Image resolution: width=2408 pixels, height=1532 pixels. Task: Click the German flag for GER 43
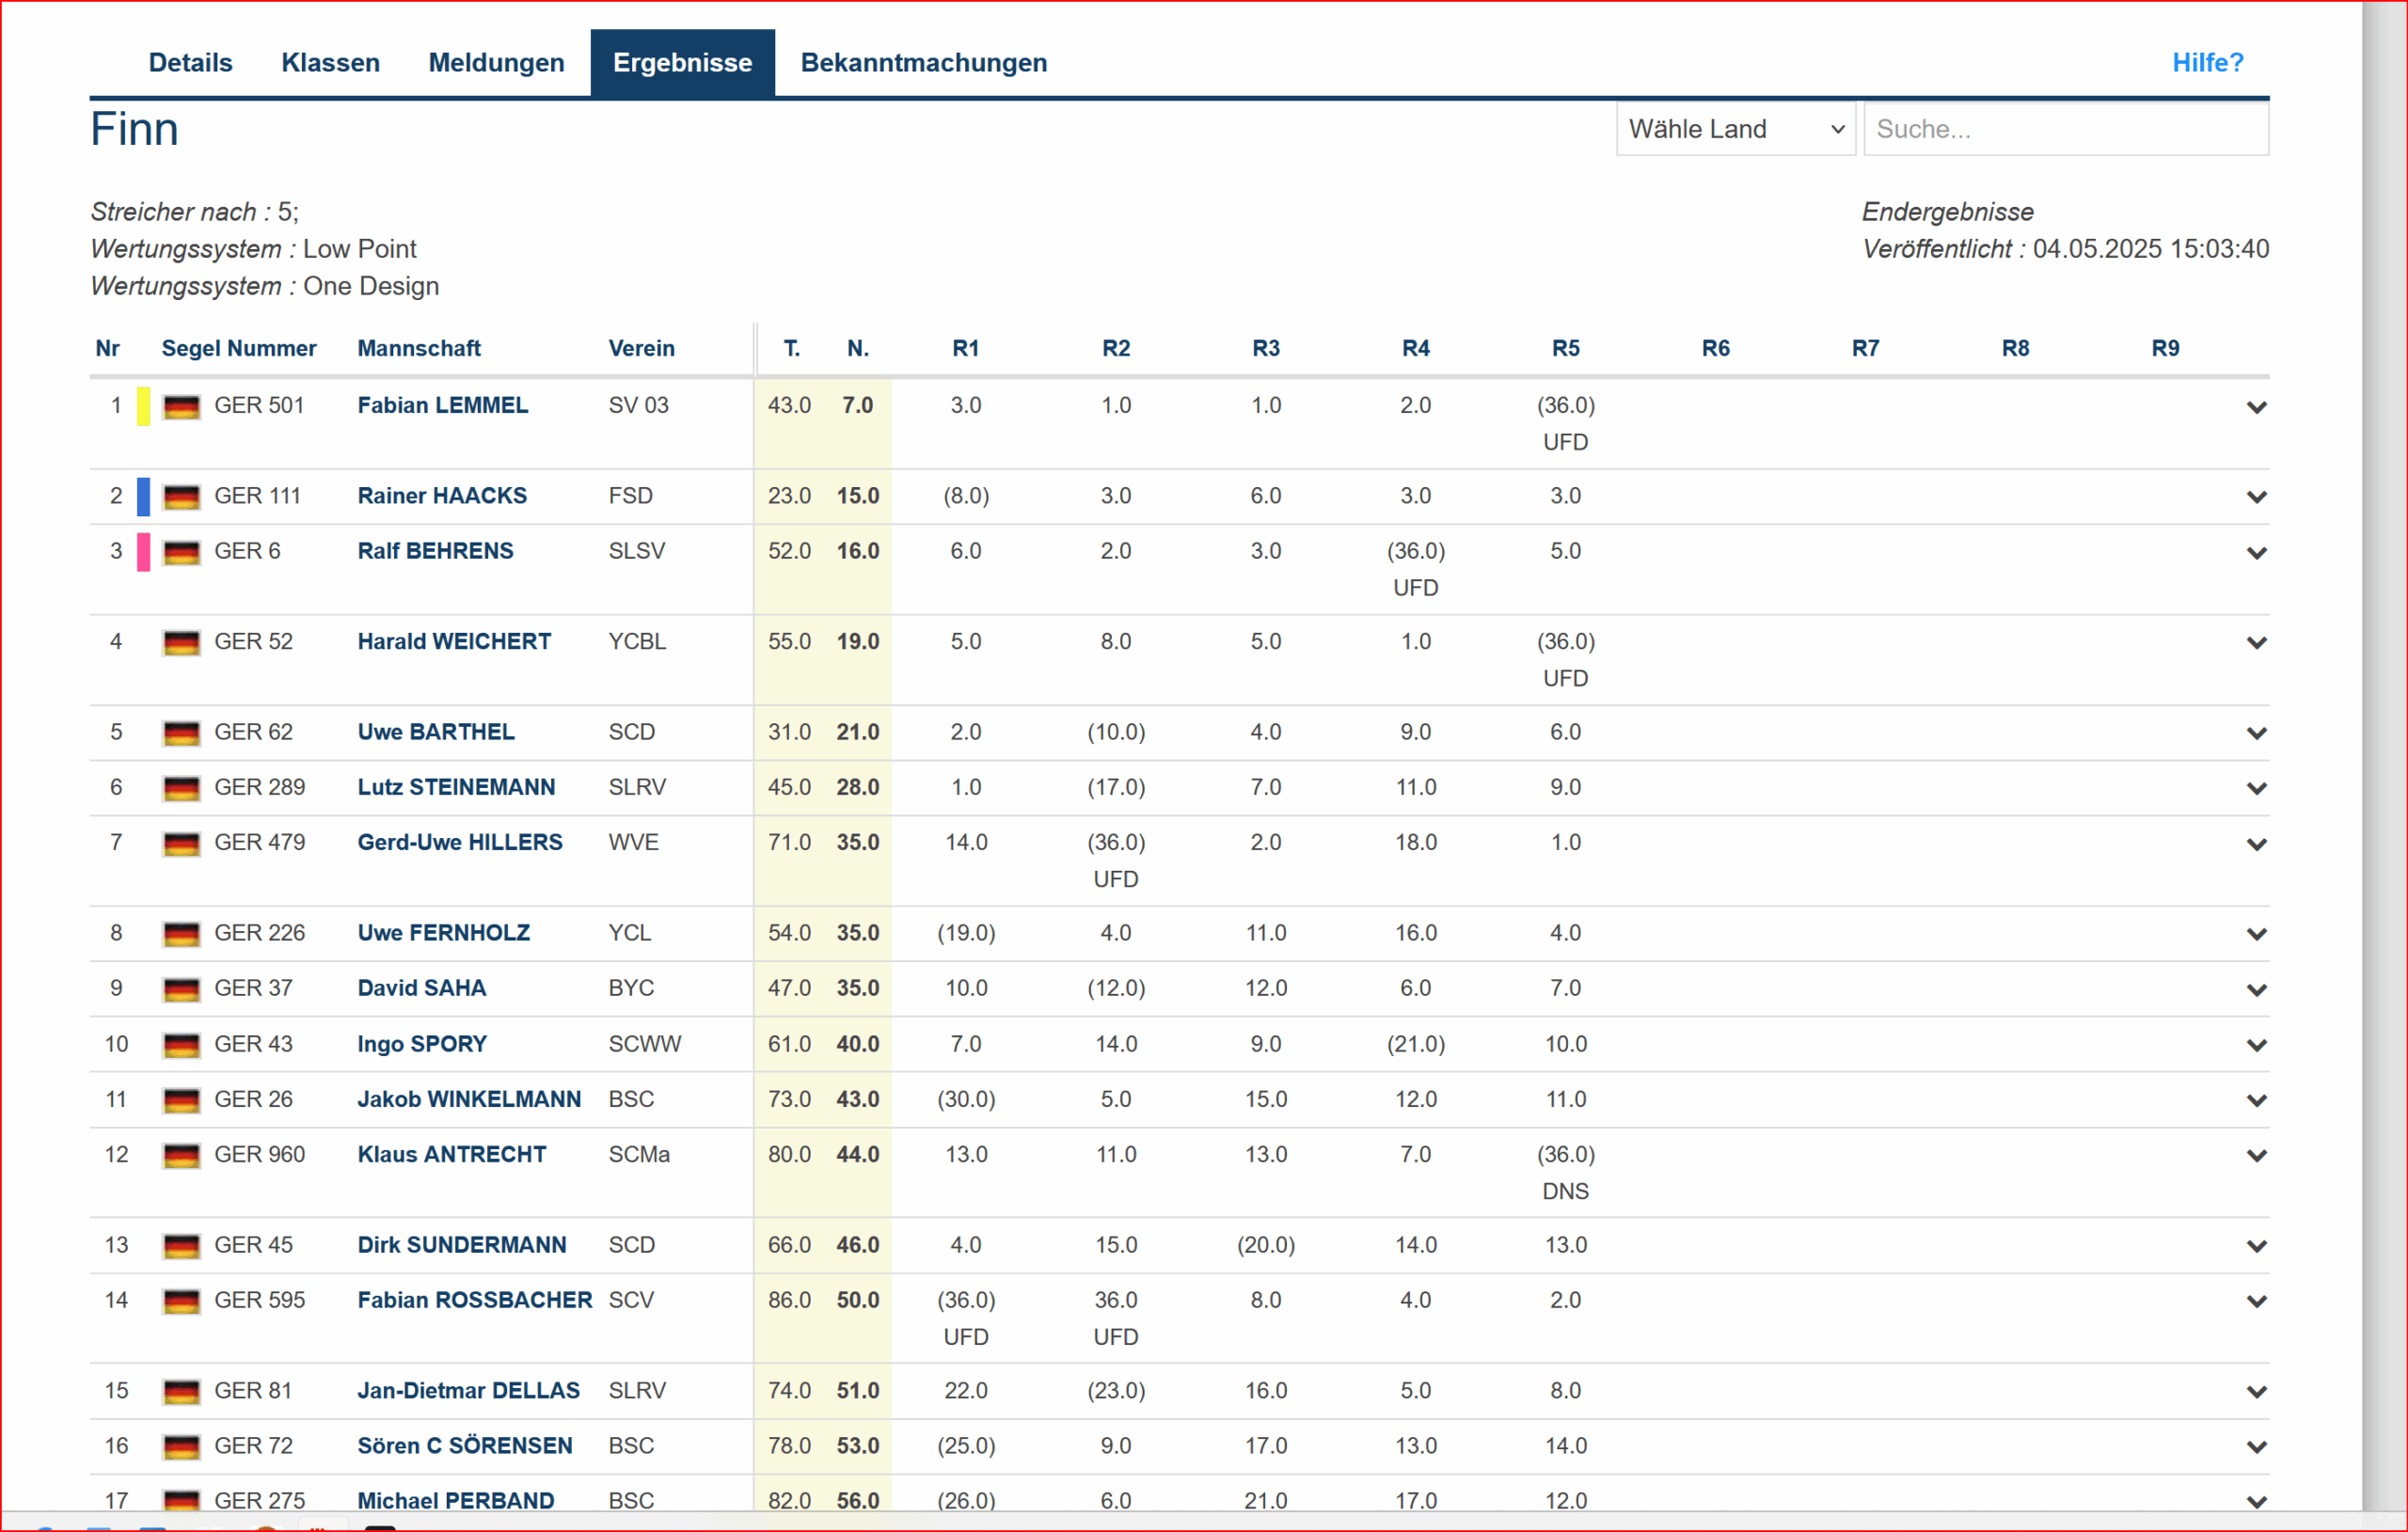point(181,1046)
